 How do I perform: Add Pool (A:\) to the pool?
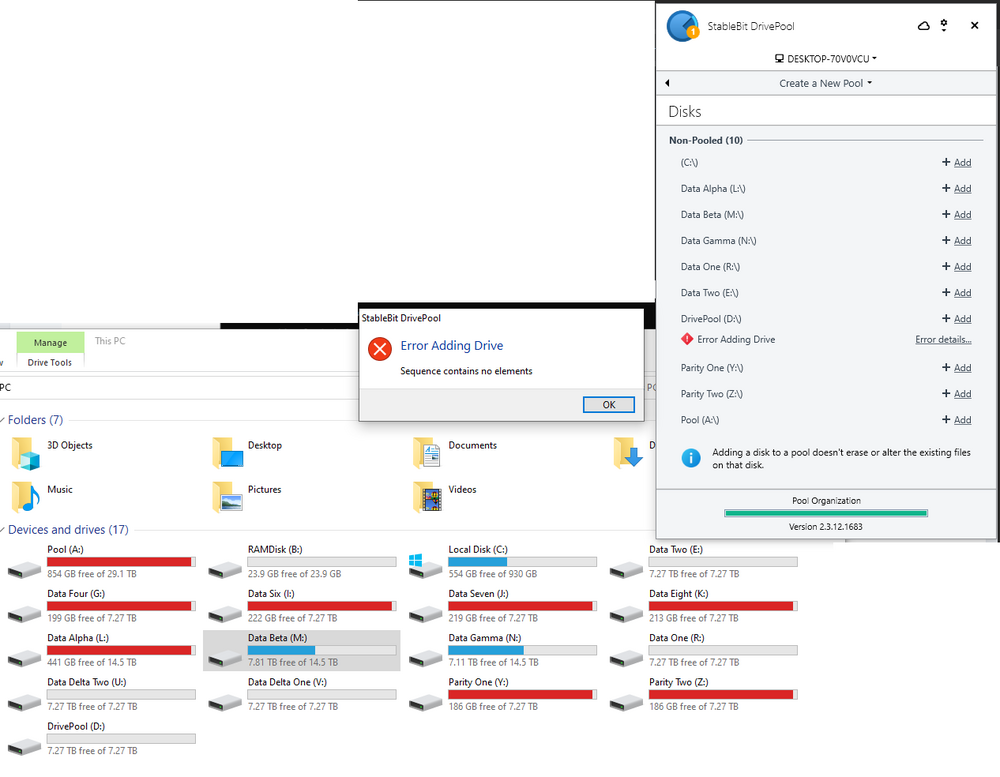click(x=957, y=420)
